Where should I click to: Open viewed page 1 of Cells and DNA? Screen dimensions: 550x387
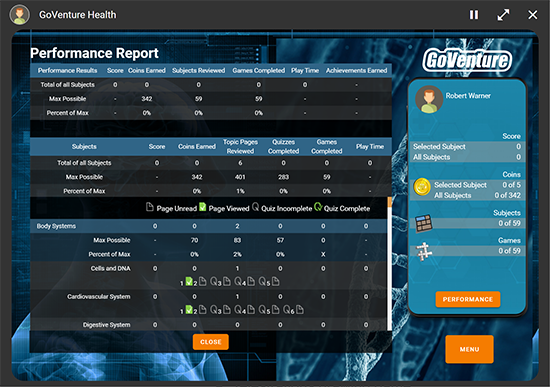point(189,281)
